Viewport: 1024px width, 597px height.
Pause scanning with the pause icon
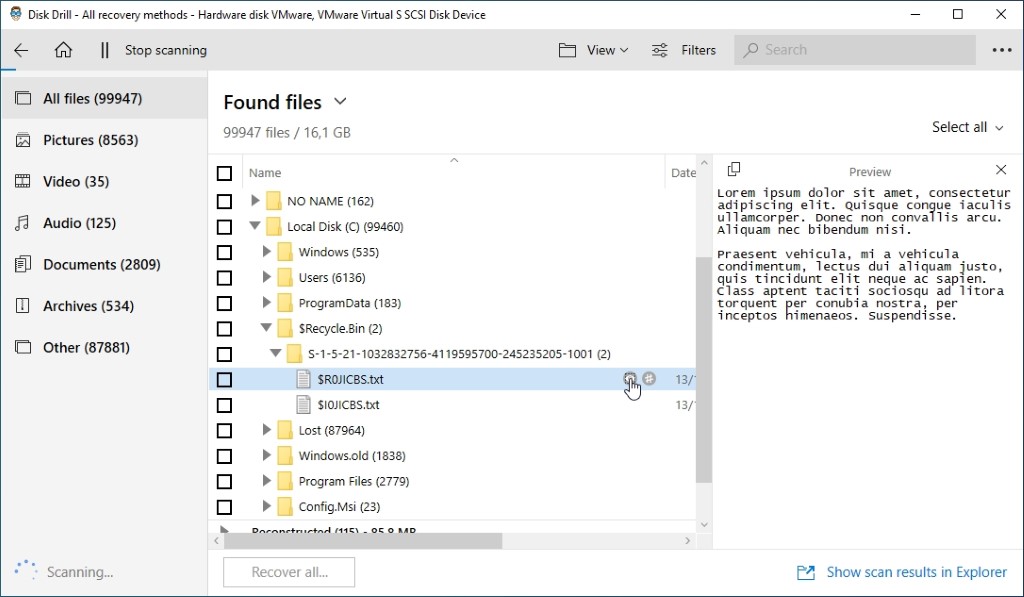pyautogui.click(x=104, y=50)
